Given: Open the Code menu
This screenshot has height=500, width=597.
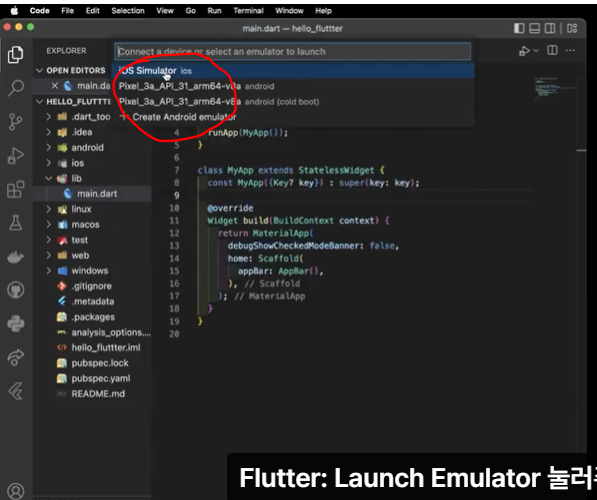Looking at the screenshot, I should click(x=40, y=11).
